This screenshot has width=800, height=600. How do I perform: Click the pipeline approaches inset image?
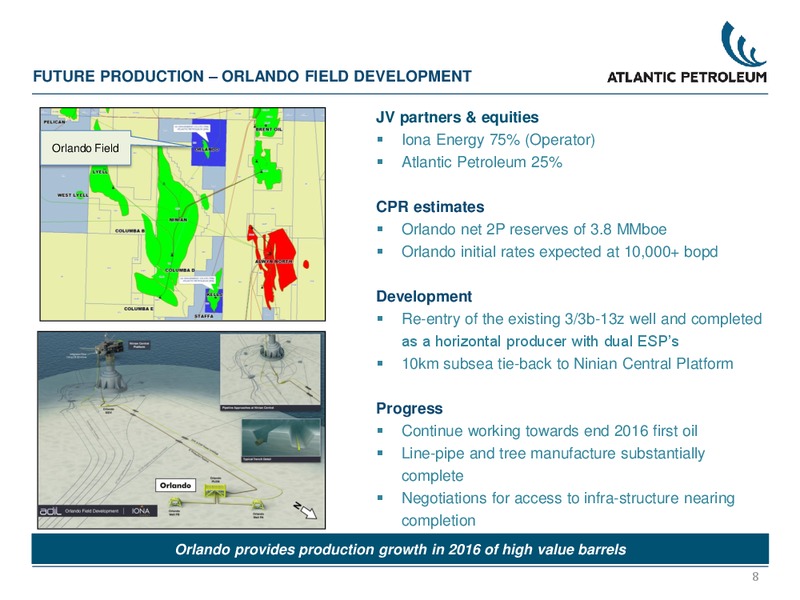(x=270, y=372)
